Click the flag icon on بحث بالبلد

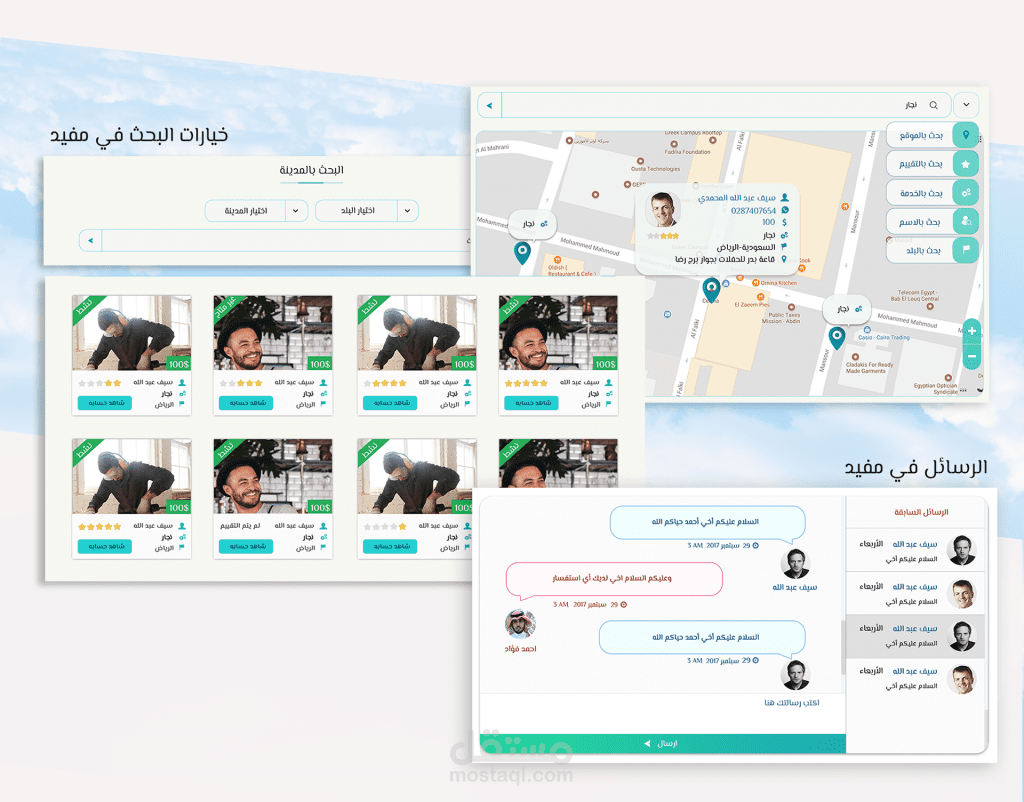966,249
